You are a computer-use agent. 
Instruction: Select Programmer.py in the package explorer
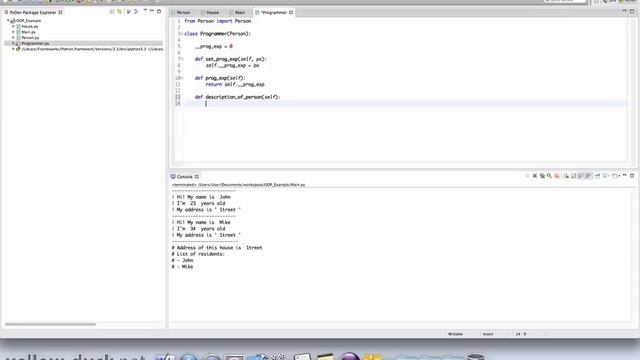(x=35, y=43)
